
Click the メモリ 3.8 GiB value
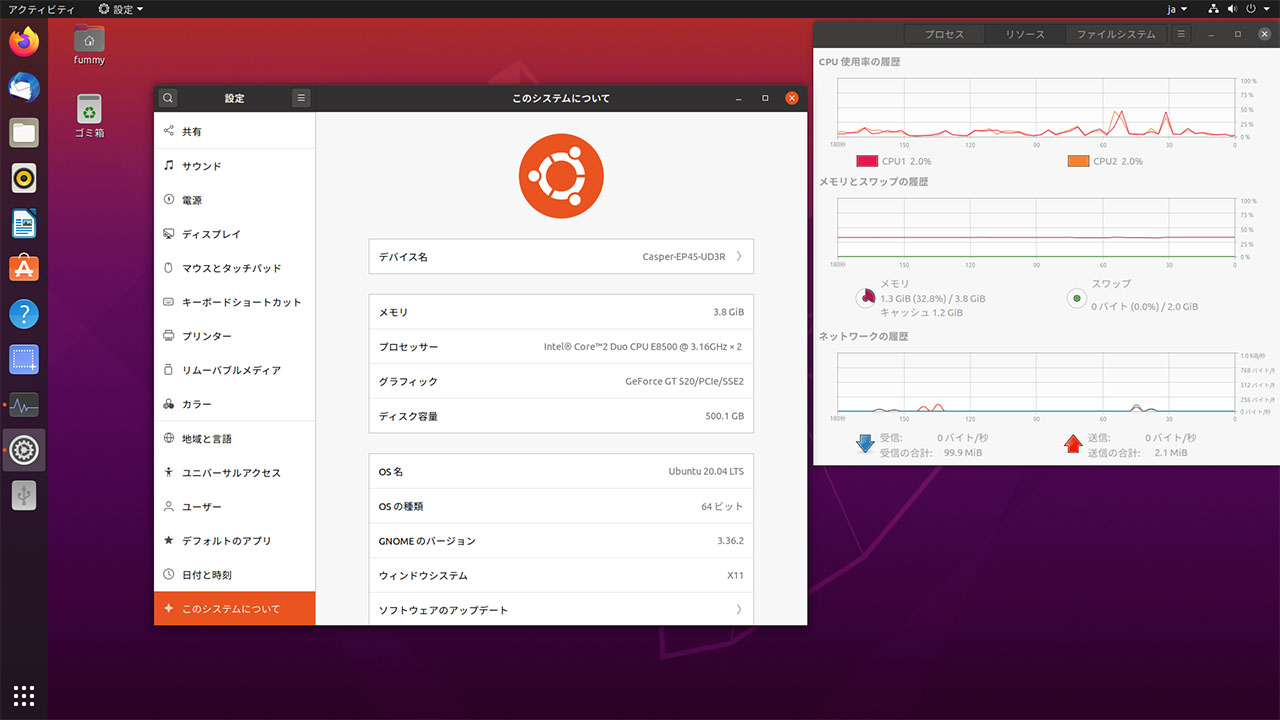point(728,313)
